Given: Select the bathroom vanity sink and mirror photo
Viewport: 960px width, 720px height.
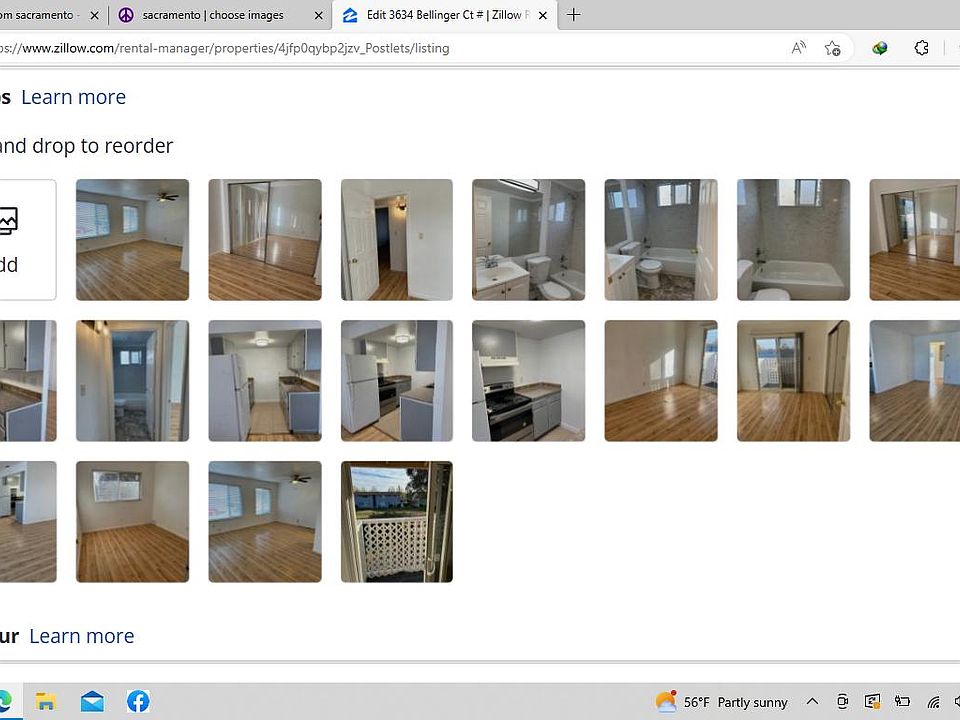Looking at the screenshot, I should coord(528,240).
